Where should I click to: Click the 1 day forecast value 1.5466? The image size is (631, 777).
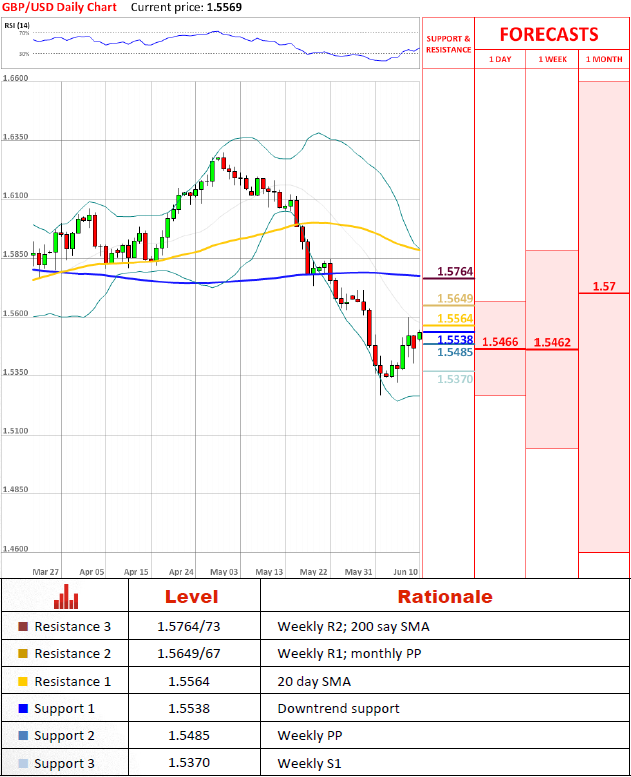500,341
